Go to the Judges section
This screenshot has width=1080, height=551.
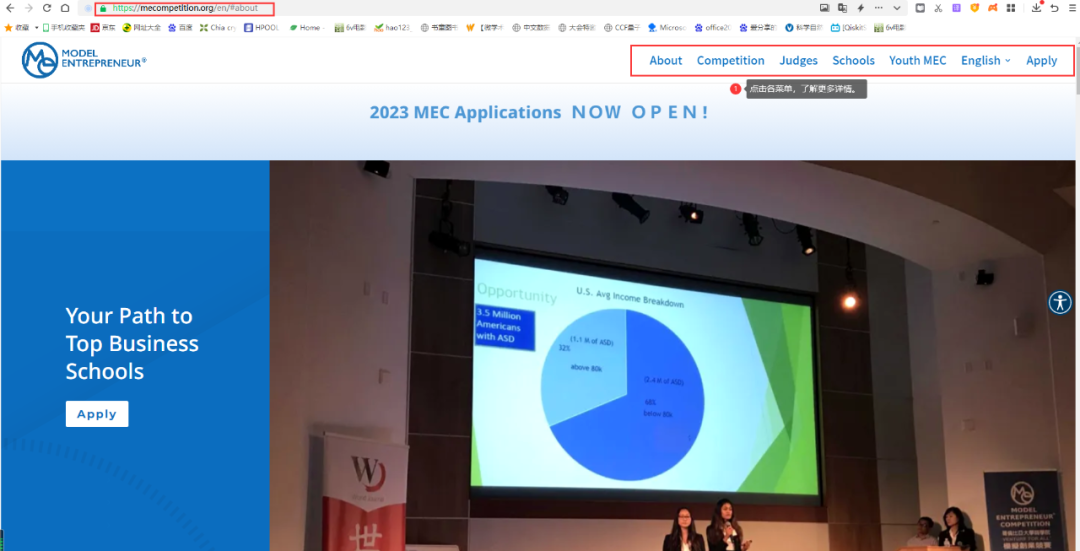798,60
